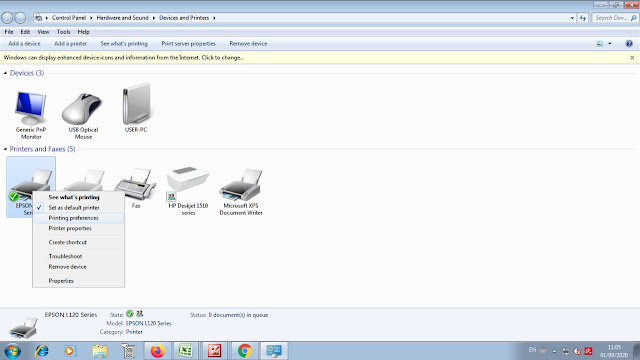Open the address bar history dropdown
Image resolution: width=640 pixels, height=360 pixels.
click(572, 18)
